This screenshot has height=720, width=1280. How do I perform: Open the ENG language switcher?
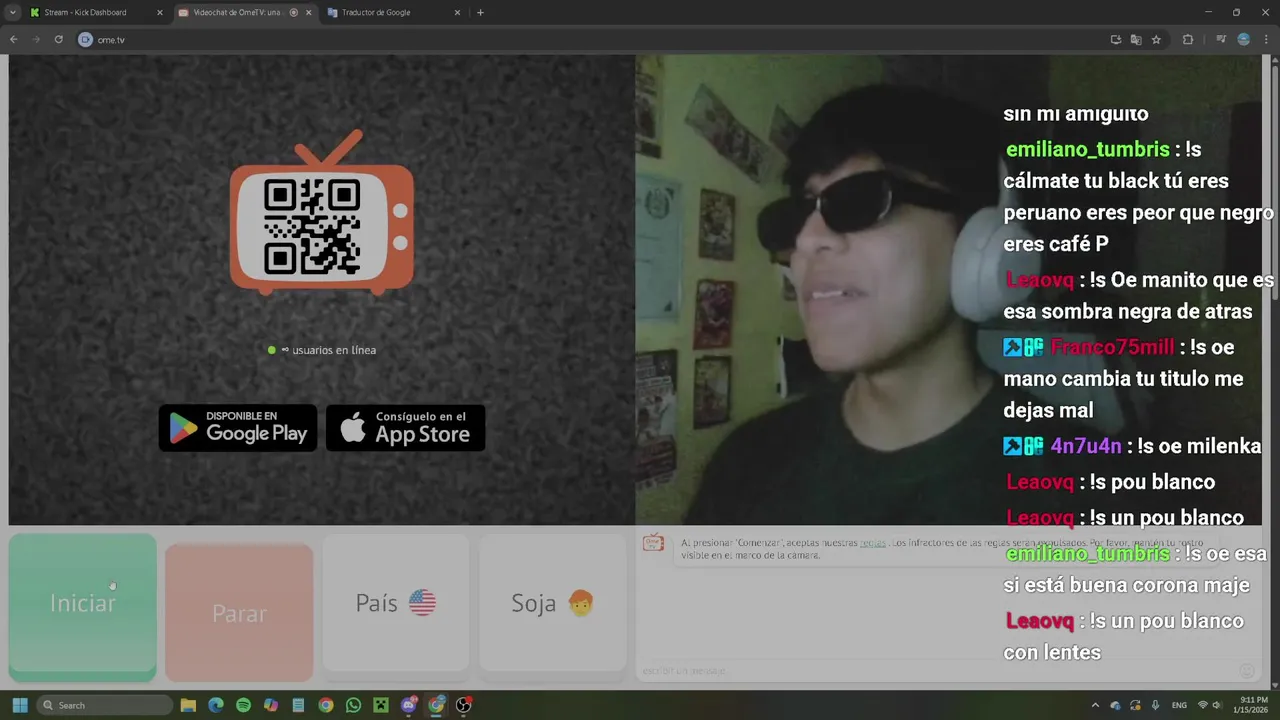point(1179,705)
